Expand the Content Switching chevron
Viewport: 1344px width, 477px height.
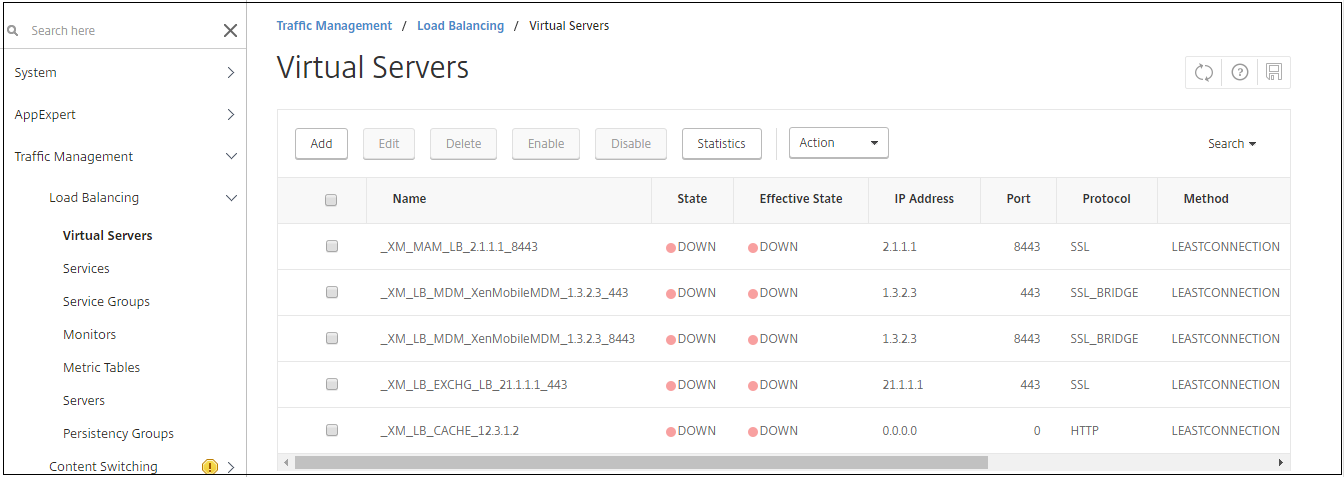pos(231,467)
